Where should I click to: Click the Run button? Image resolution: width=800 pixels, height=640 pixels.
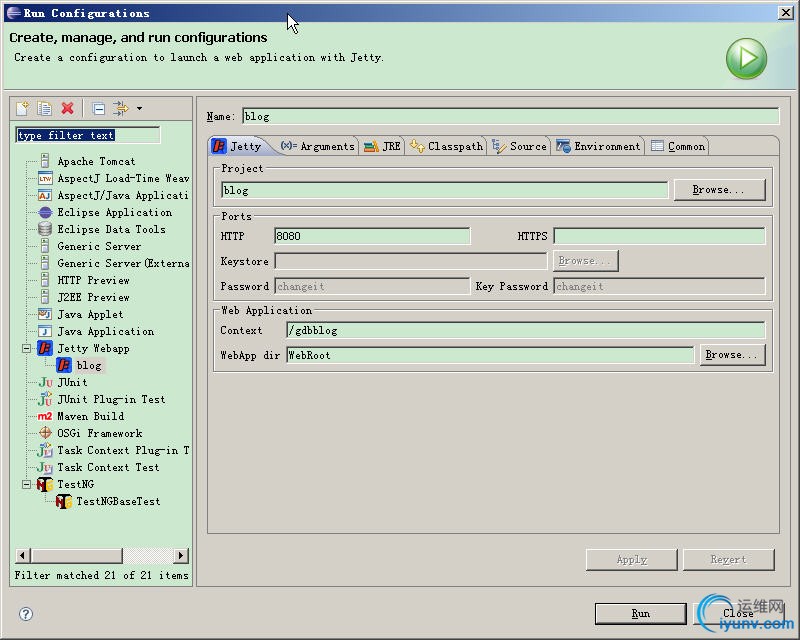point(641,613)
